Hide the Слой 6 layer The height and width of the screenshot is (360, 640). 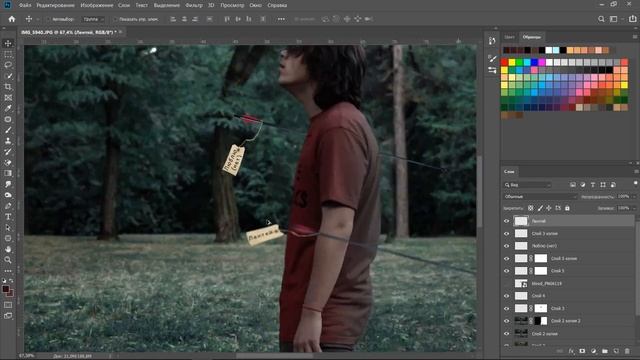pyautogui.click(x=507, y=296)
